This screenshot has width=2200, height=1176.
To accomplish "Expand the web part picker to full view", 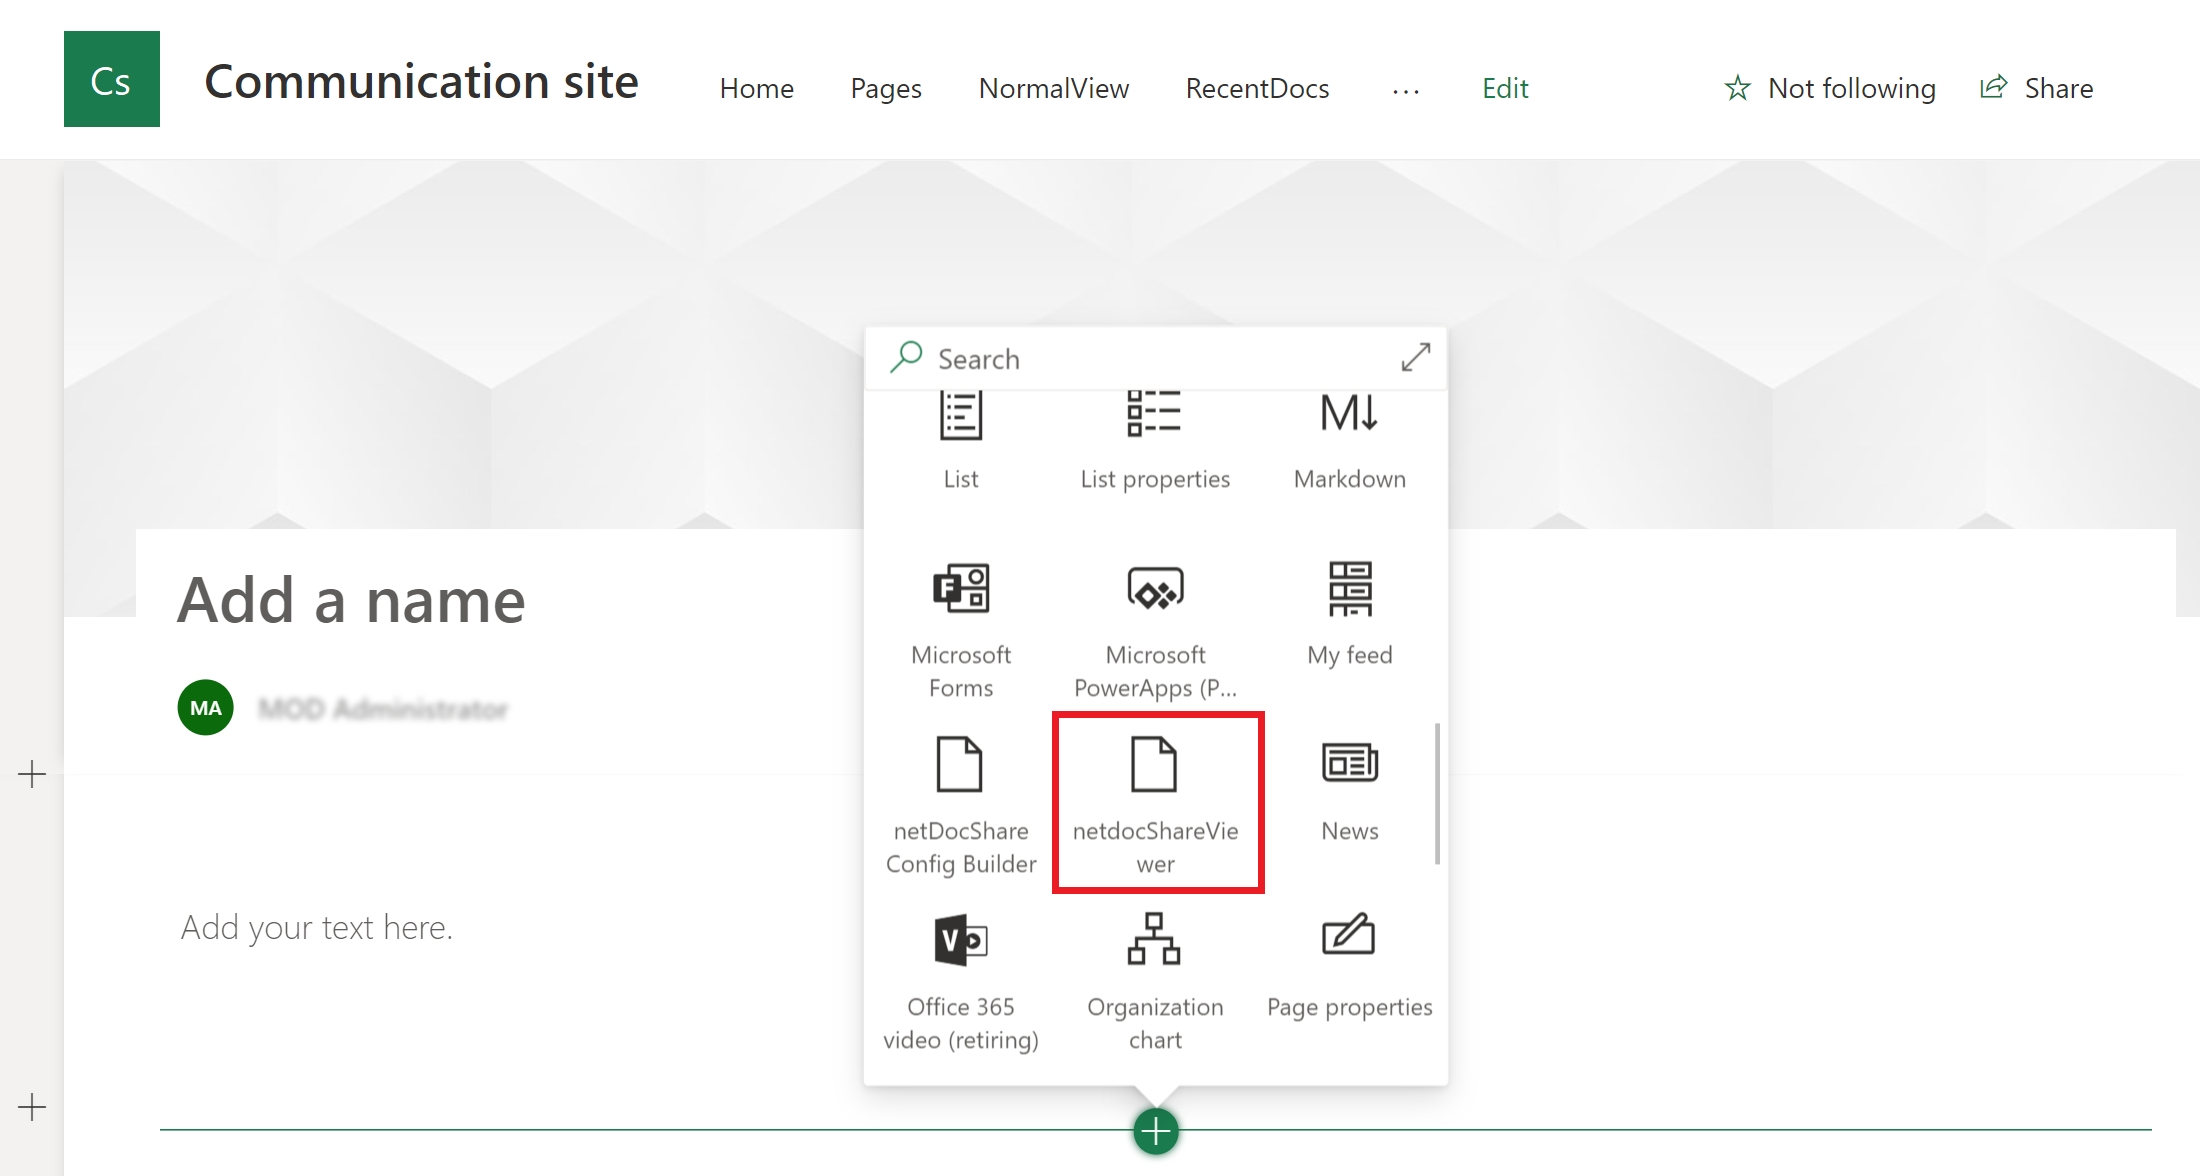I will pos(1415,357).
